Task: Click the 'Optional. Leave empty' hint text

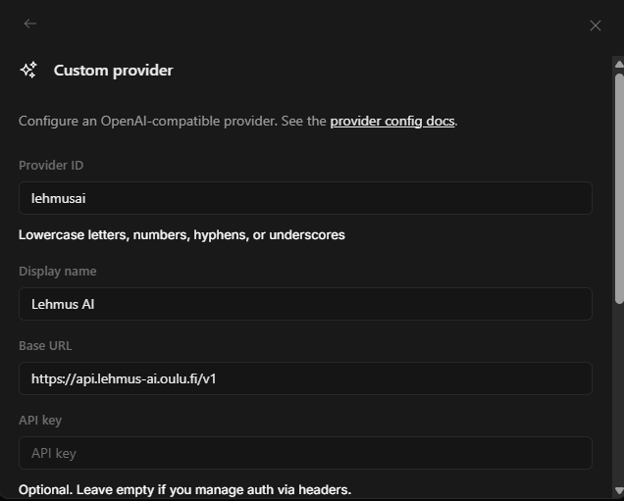Action: [x=185, y=489]
